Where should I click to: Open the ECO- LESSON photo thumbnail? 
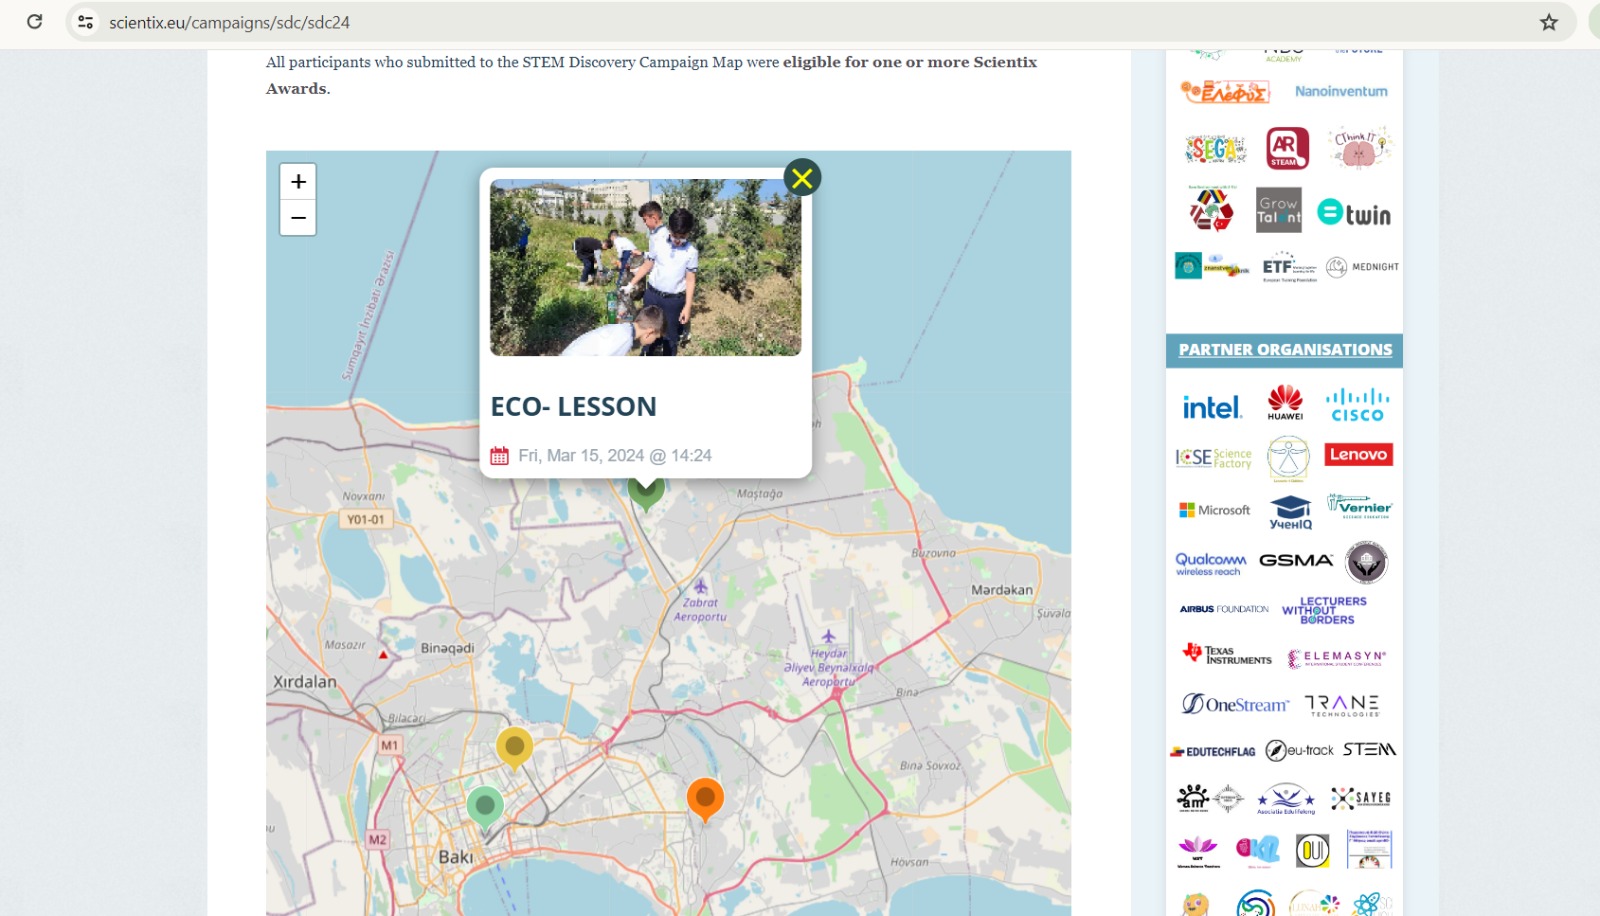[x=645, y=267]
